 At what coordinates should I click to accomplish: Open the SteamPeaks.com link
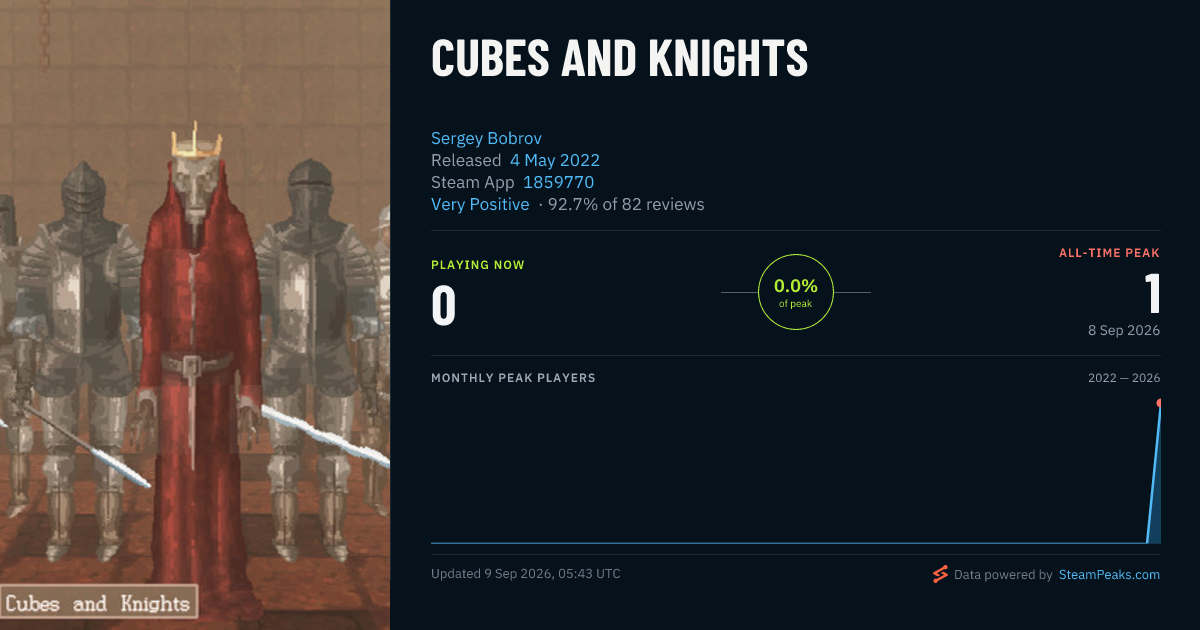click(x=1109, y=575)
